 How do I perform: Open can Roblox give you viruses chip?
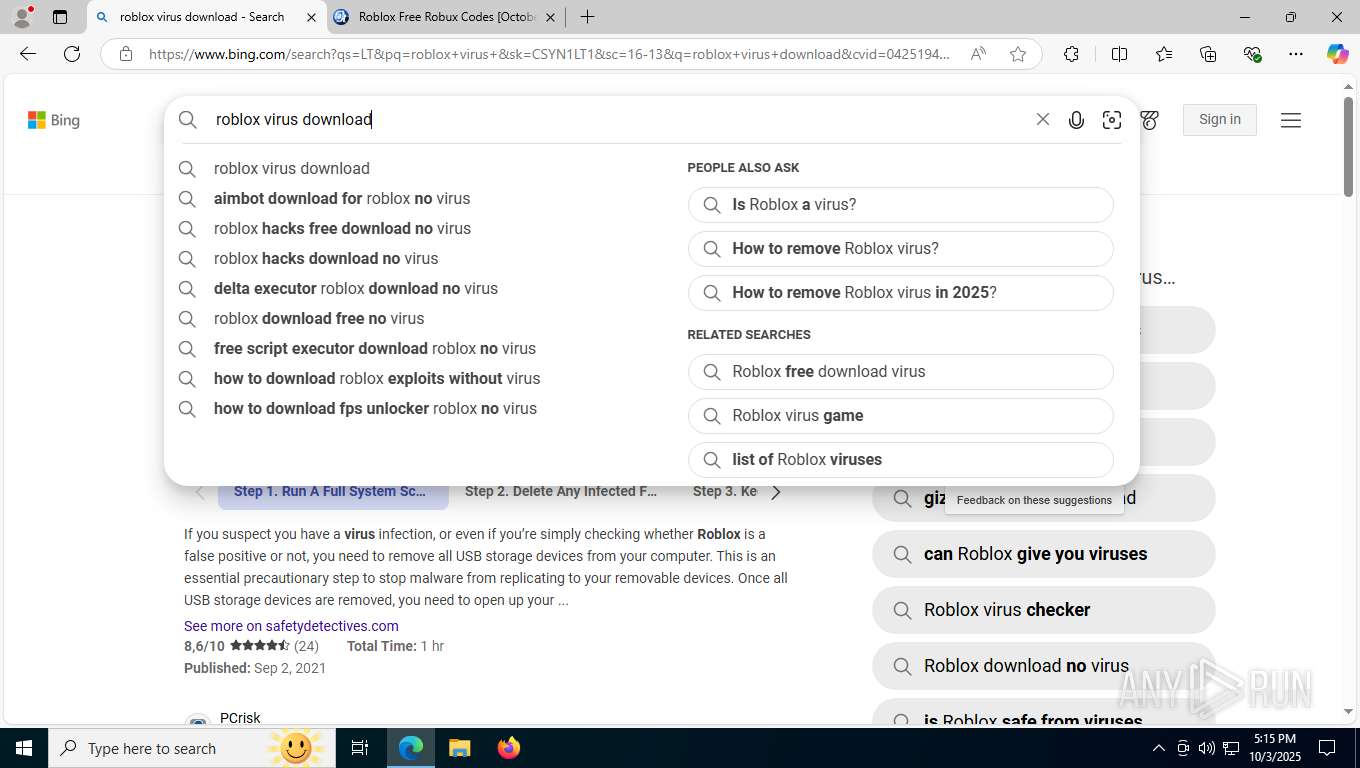click(x=1043, y=554)
